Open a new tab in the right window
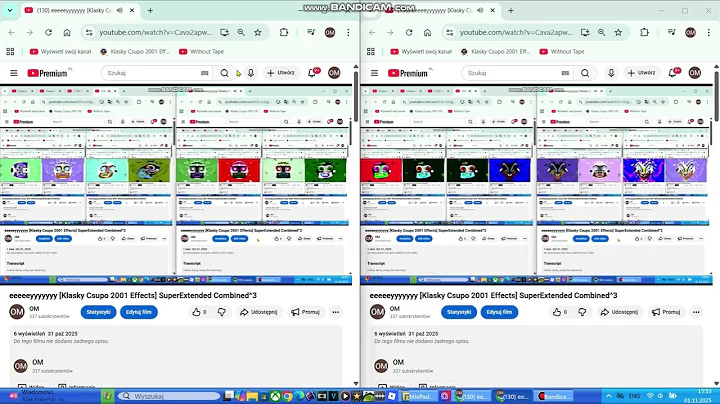The height and width of the screenshot is (404, 720). [511, 10]
